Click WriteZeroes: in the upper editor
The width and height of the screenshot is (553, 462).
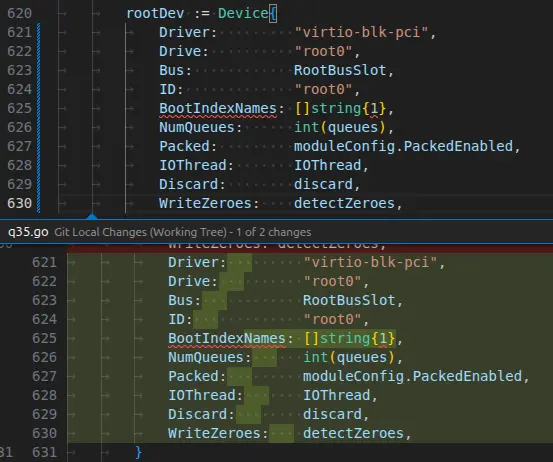(209, 203)
